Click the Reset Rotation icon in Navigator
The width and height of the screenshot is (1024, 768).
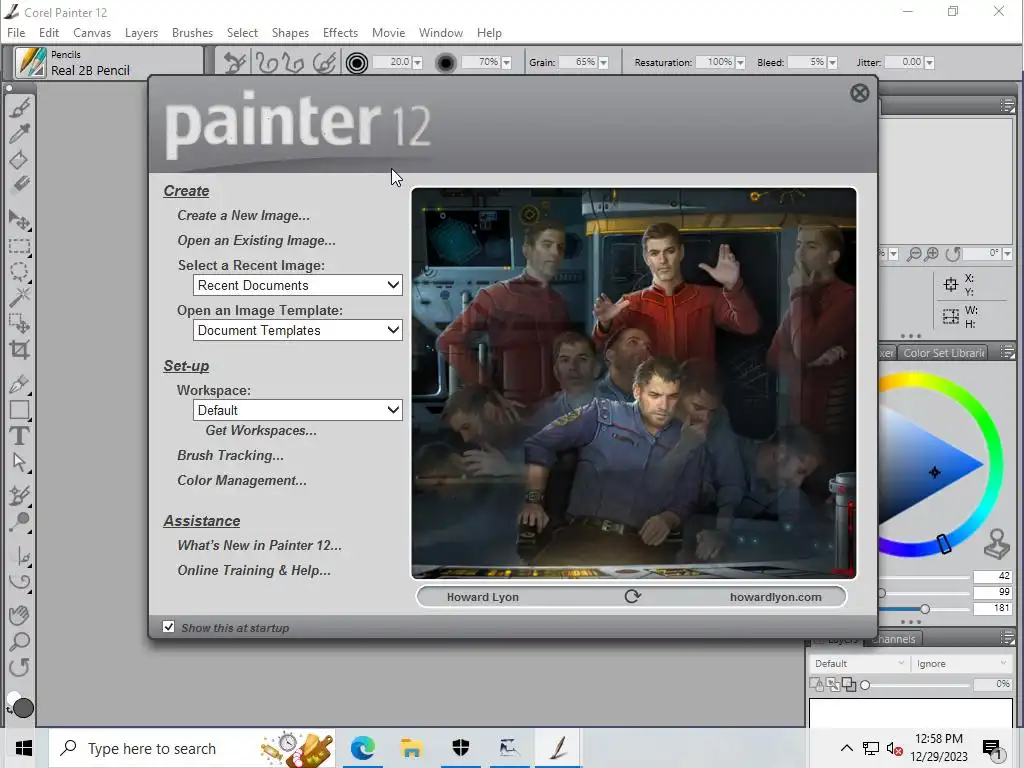tap(953, 254)
